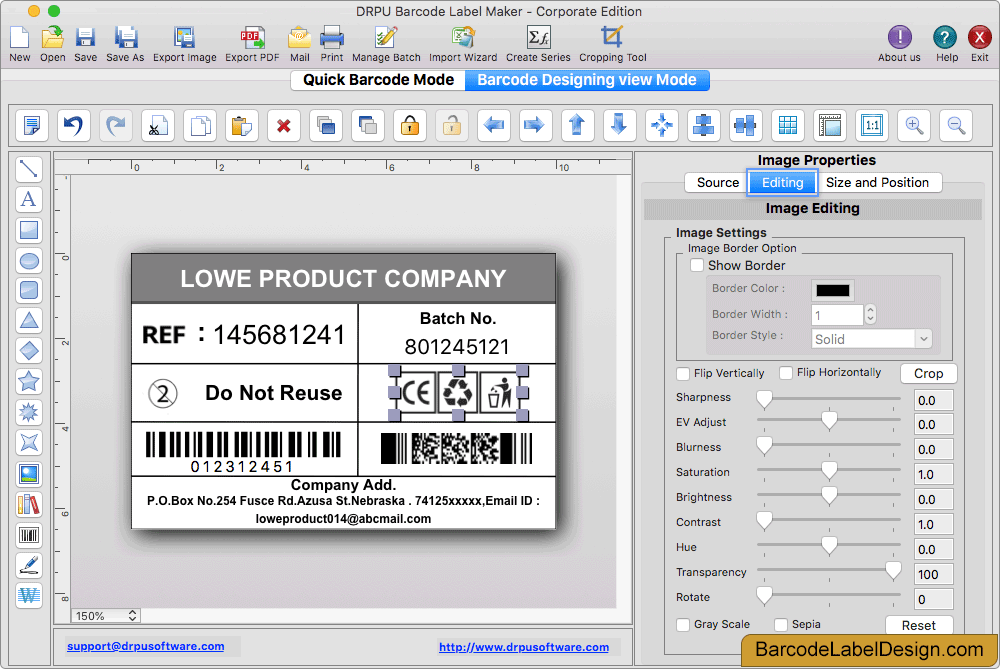
Task: Cut the selection using the scissors icon
Action: coord(158,125)
